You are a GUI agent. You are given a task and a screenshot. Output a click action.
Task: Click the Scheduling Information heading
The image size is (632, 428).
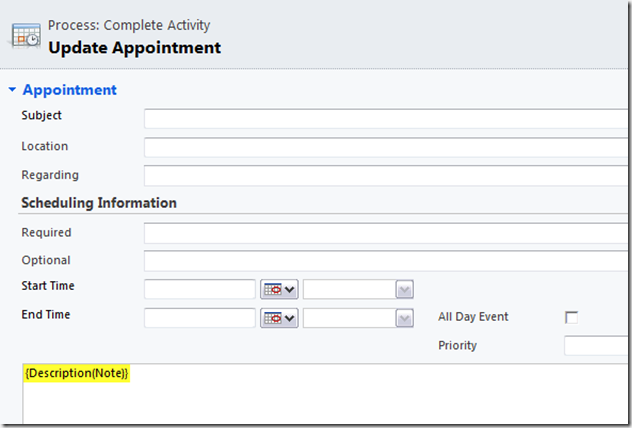coord(99,203)
